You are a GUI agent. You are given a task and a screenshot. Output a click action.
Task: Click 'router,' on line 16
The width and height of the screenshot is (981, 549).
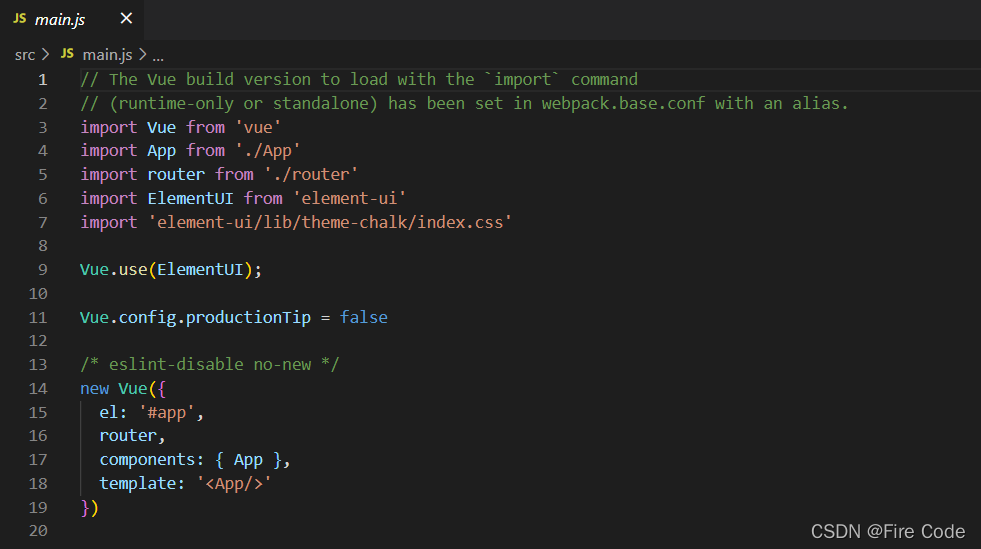click(x=132, y=436)
